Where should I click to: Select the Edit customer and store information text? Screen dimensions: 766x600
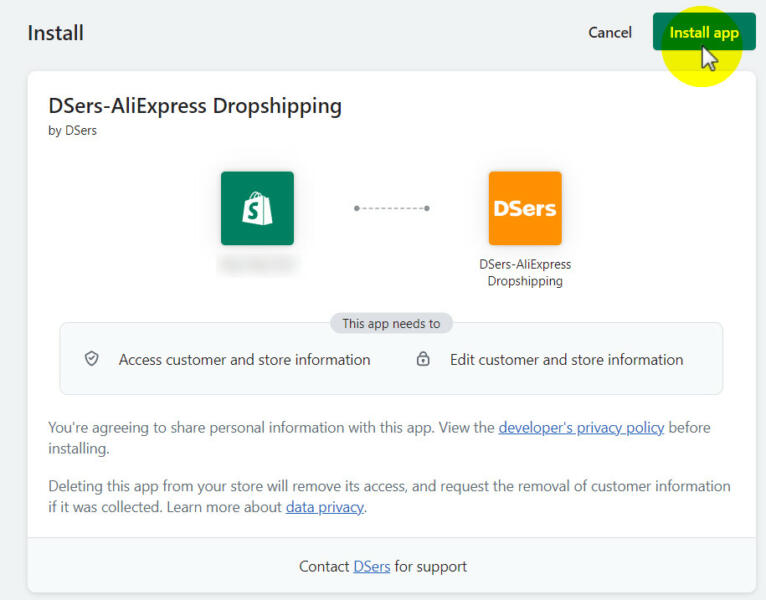tap(566, 360)
